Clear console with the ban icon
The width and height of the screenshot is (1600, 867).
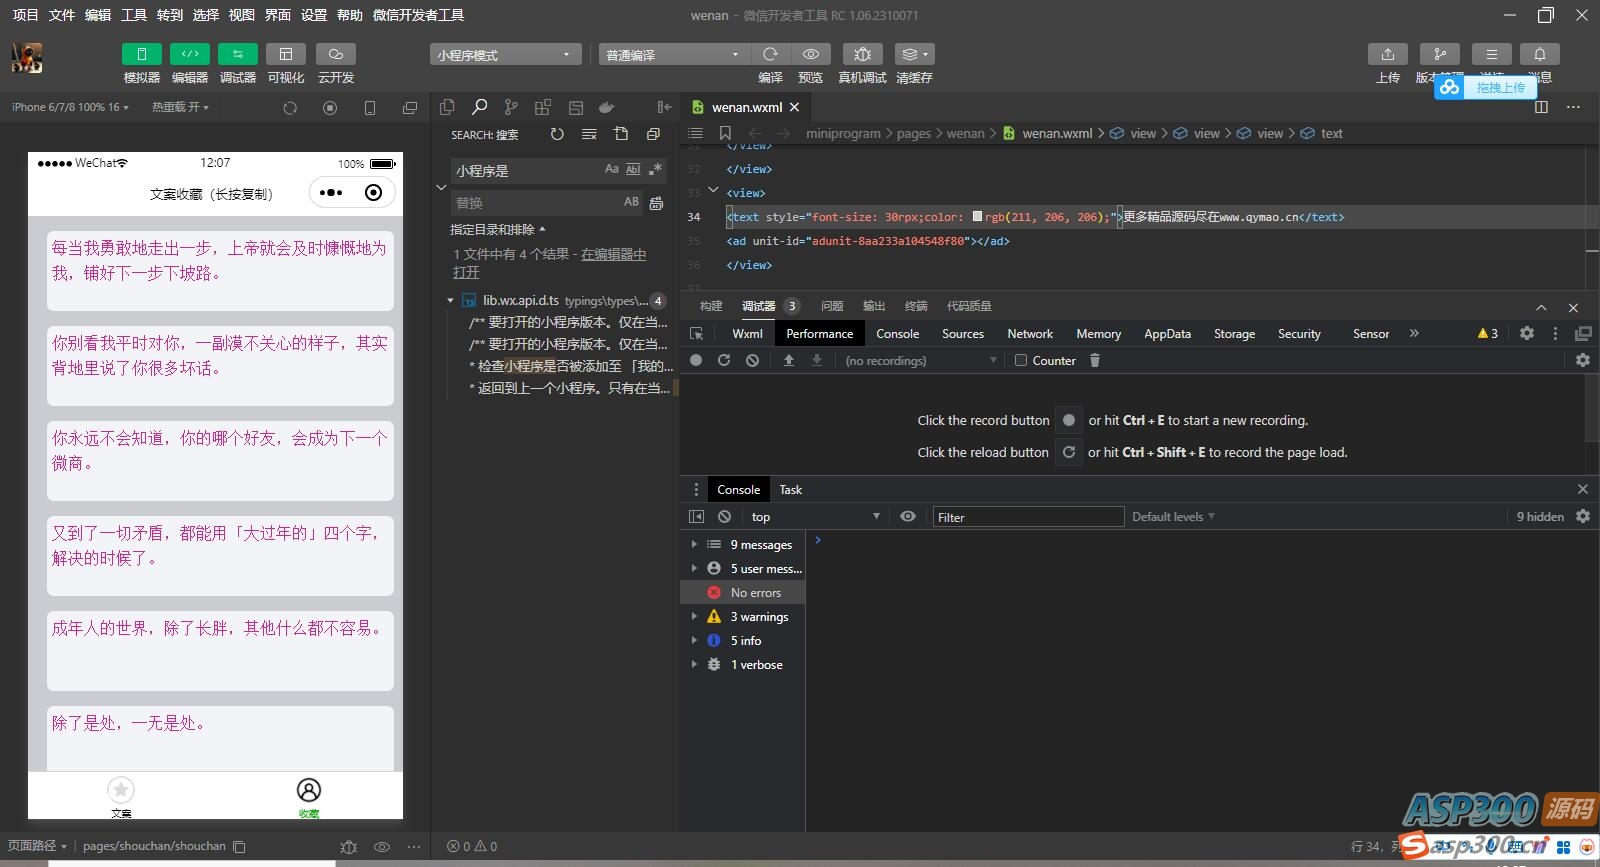724,517
